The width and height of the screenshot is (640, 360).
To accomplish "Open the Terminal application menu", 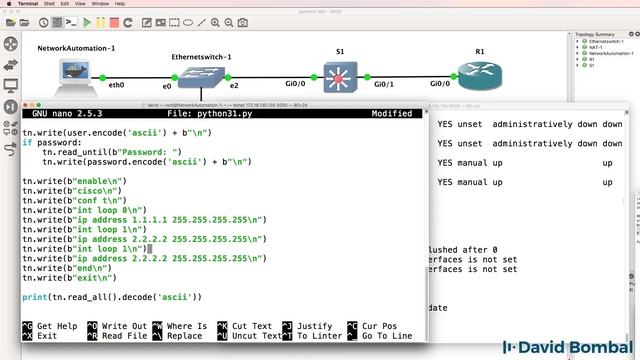I will click(28, 4).
